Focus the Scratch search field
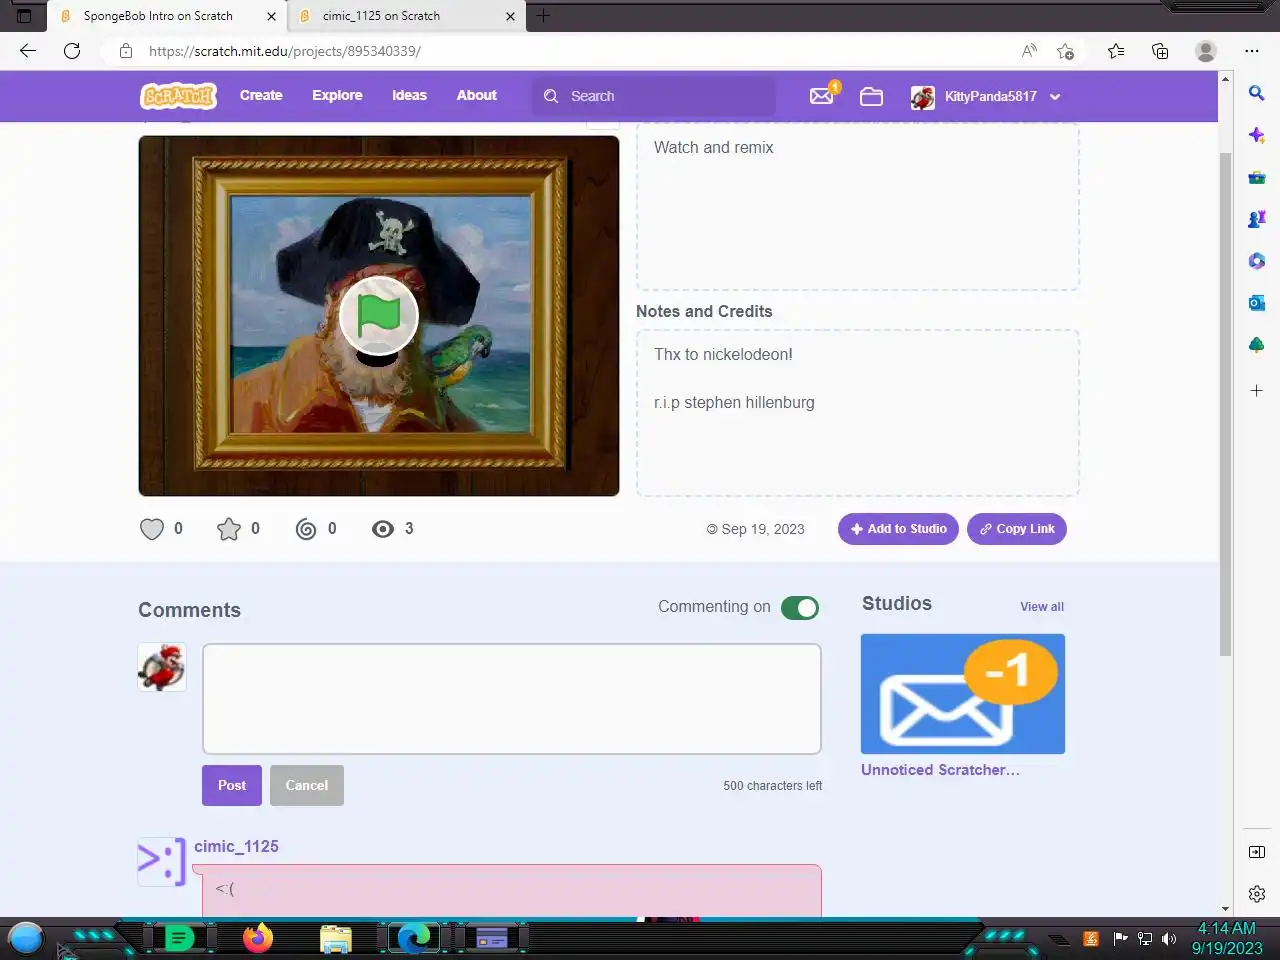 (655, 96)
